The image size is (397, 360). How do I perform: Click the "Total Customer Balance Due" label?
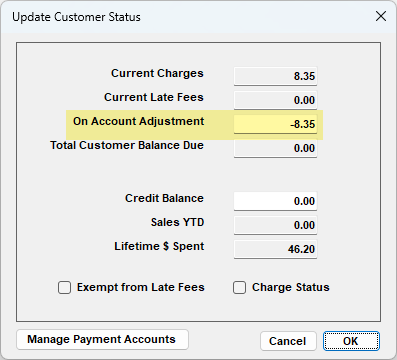click(127, 145)
